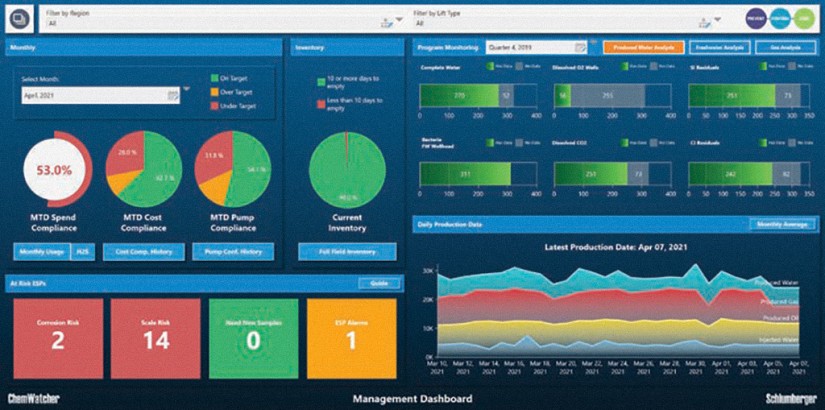
Task: Click the Current Inventory pie chart
Action: (347, 169)
